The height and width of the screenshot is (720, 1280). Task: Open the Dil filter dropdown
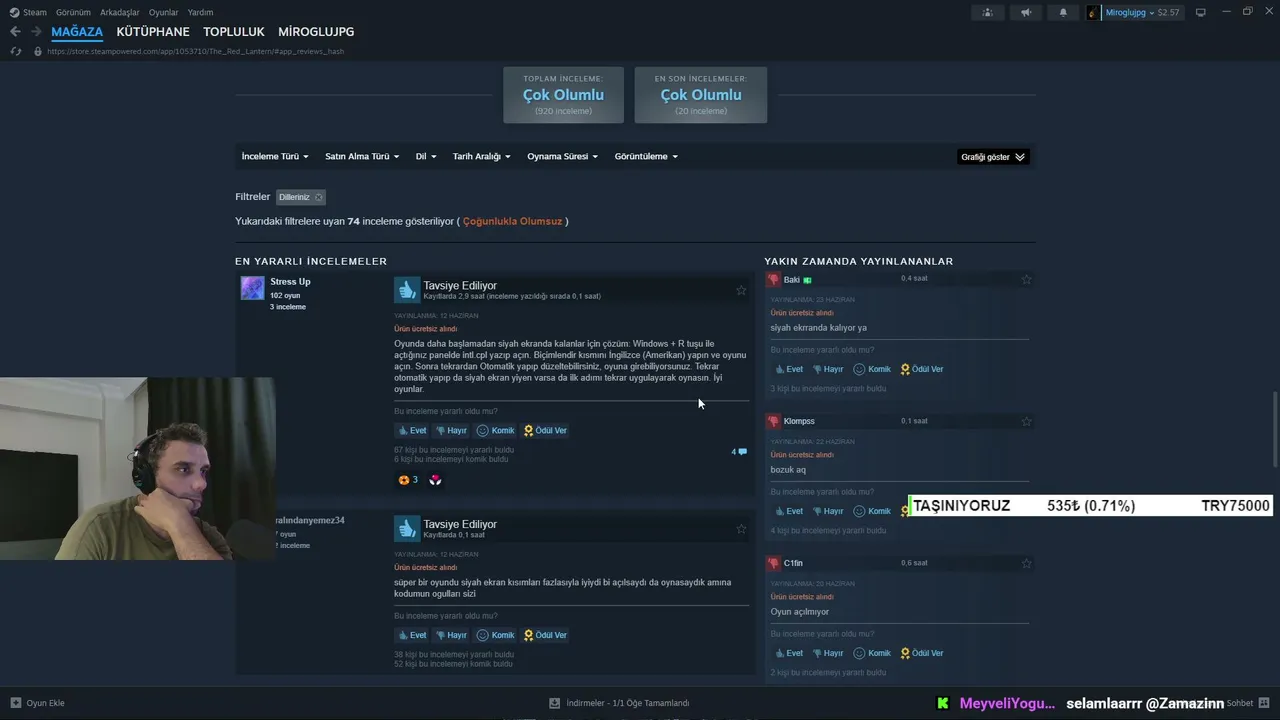426,156
